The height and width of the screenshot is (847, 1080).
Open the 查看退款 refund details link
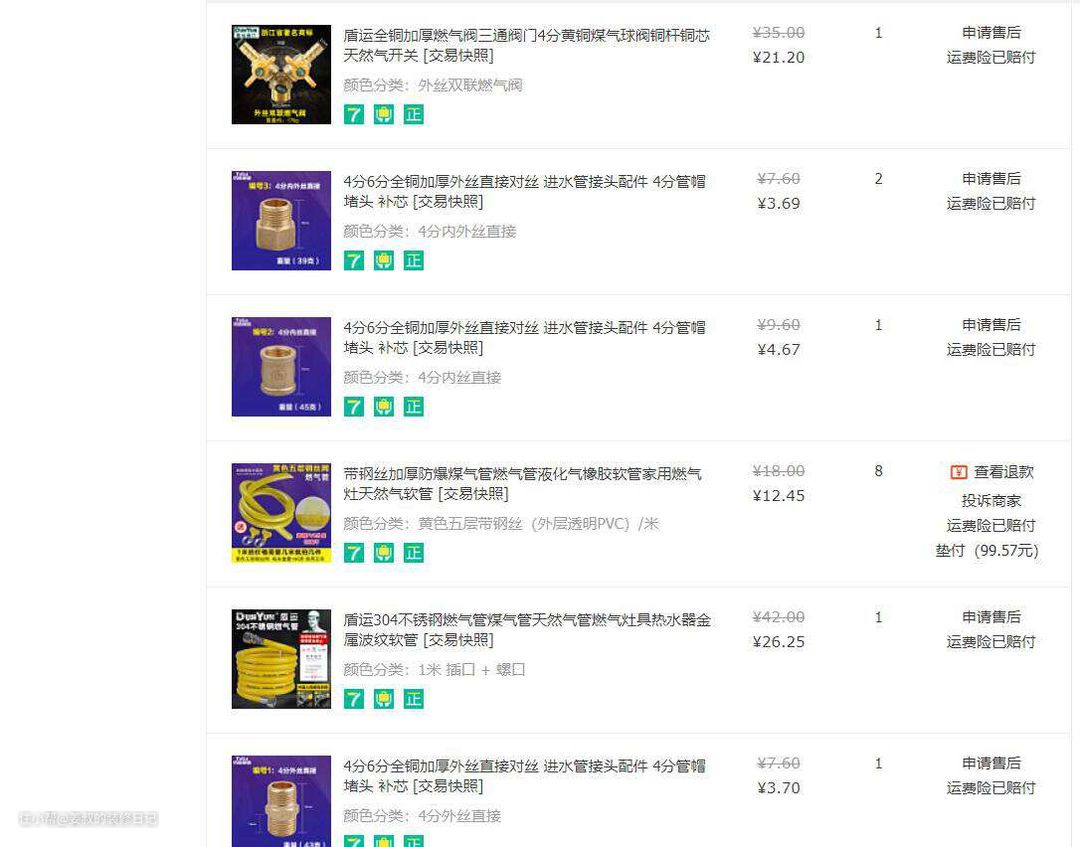coord(1004,472)
